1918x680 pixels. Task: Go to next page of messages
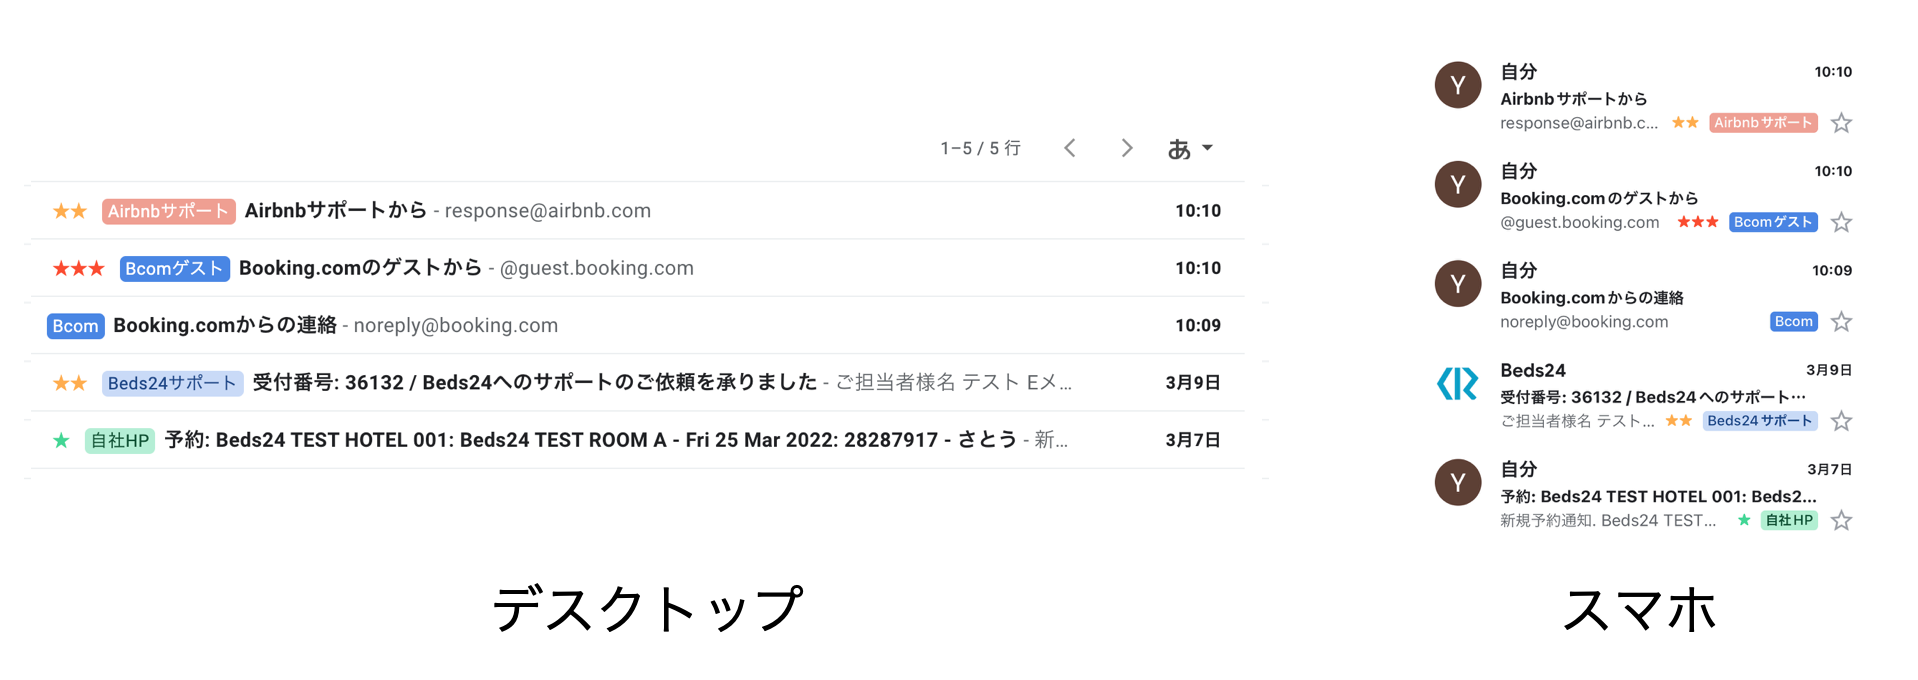pos(1127,148)
